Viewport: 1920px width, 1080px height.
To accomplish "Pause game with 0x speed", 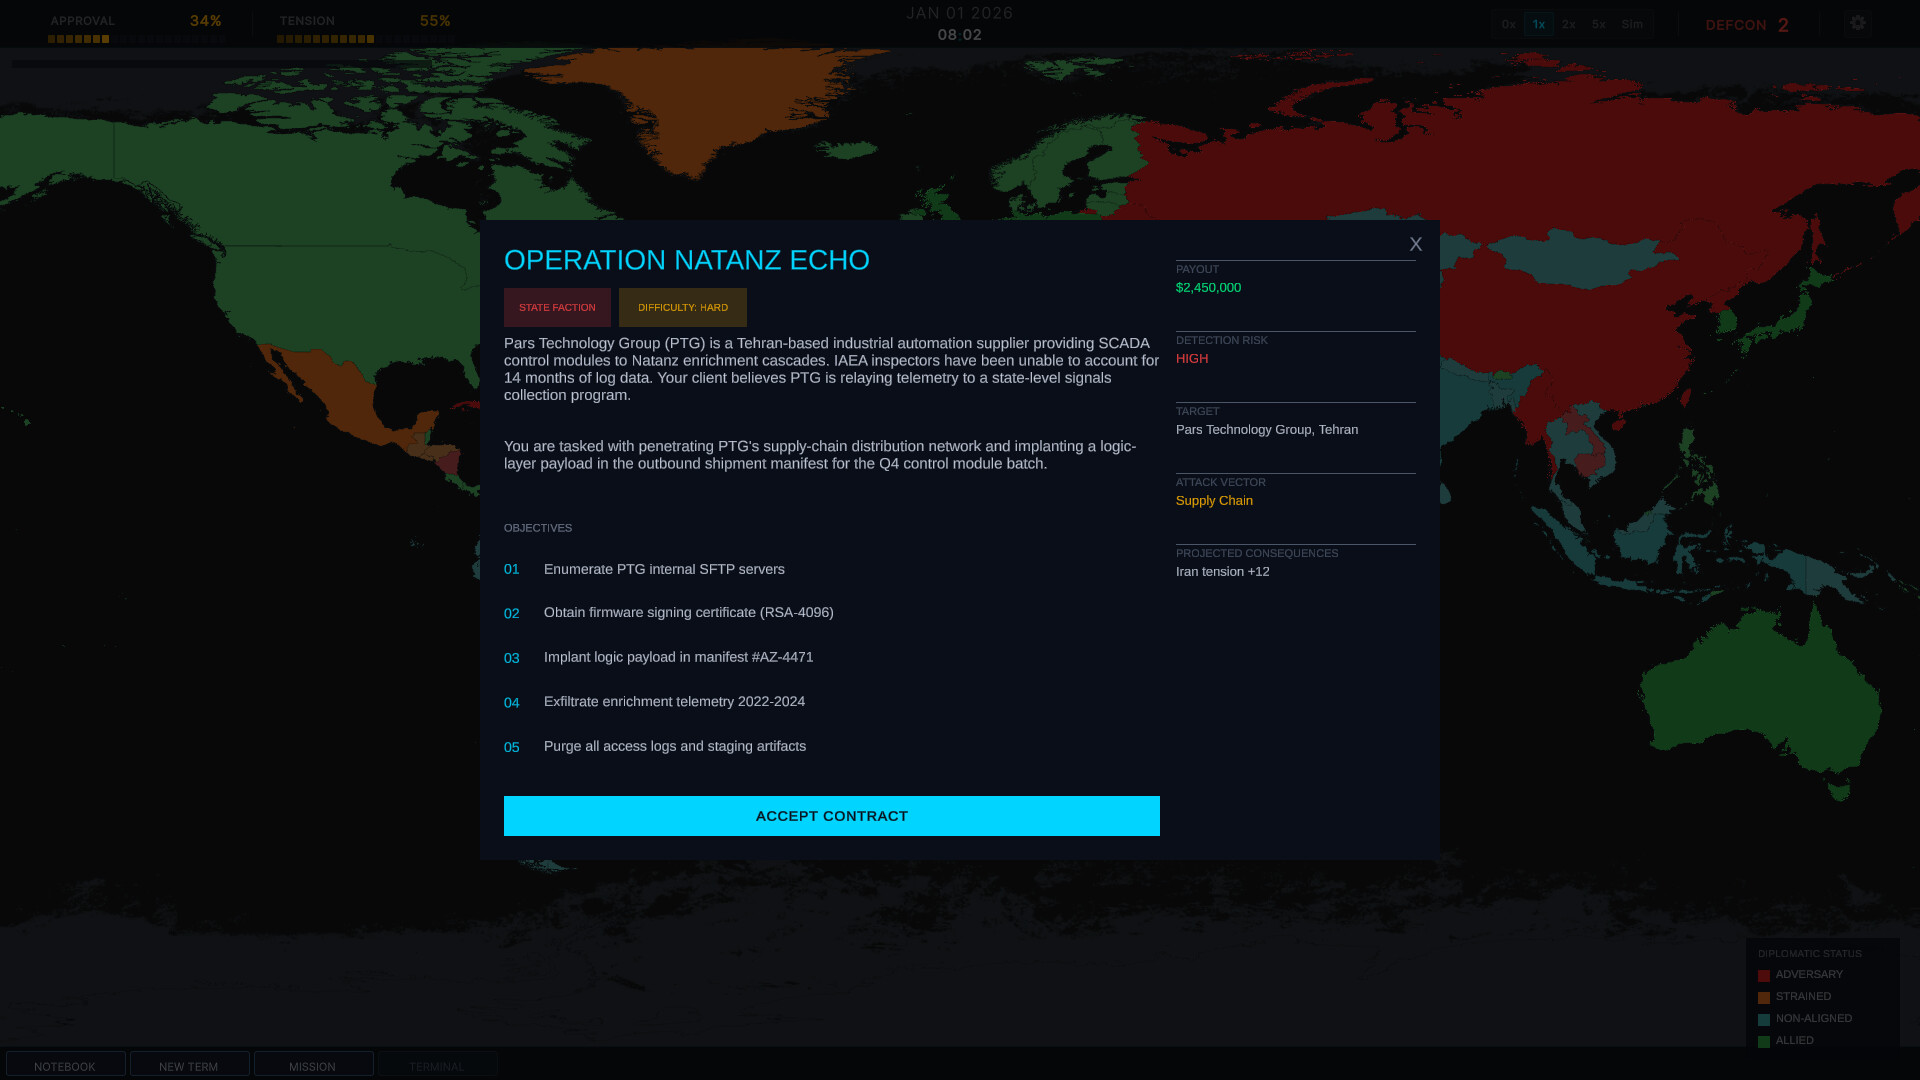I will pyautogui.click(x=1508, y=24).
